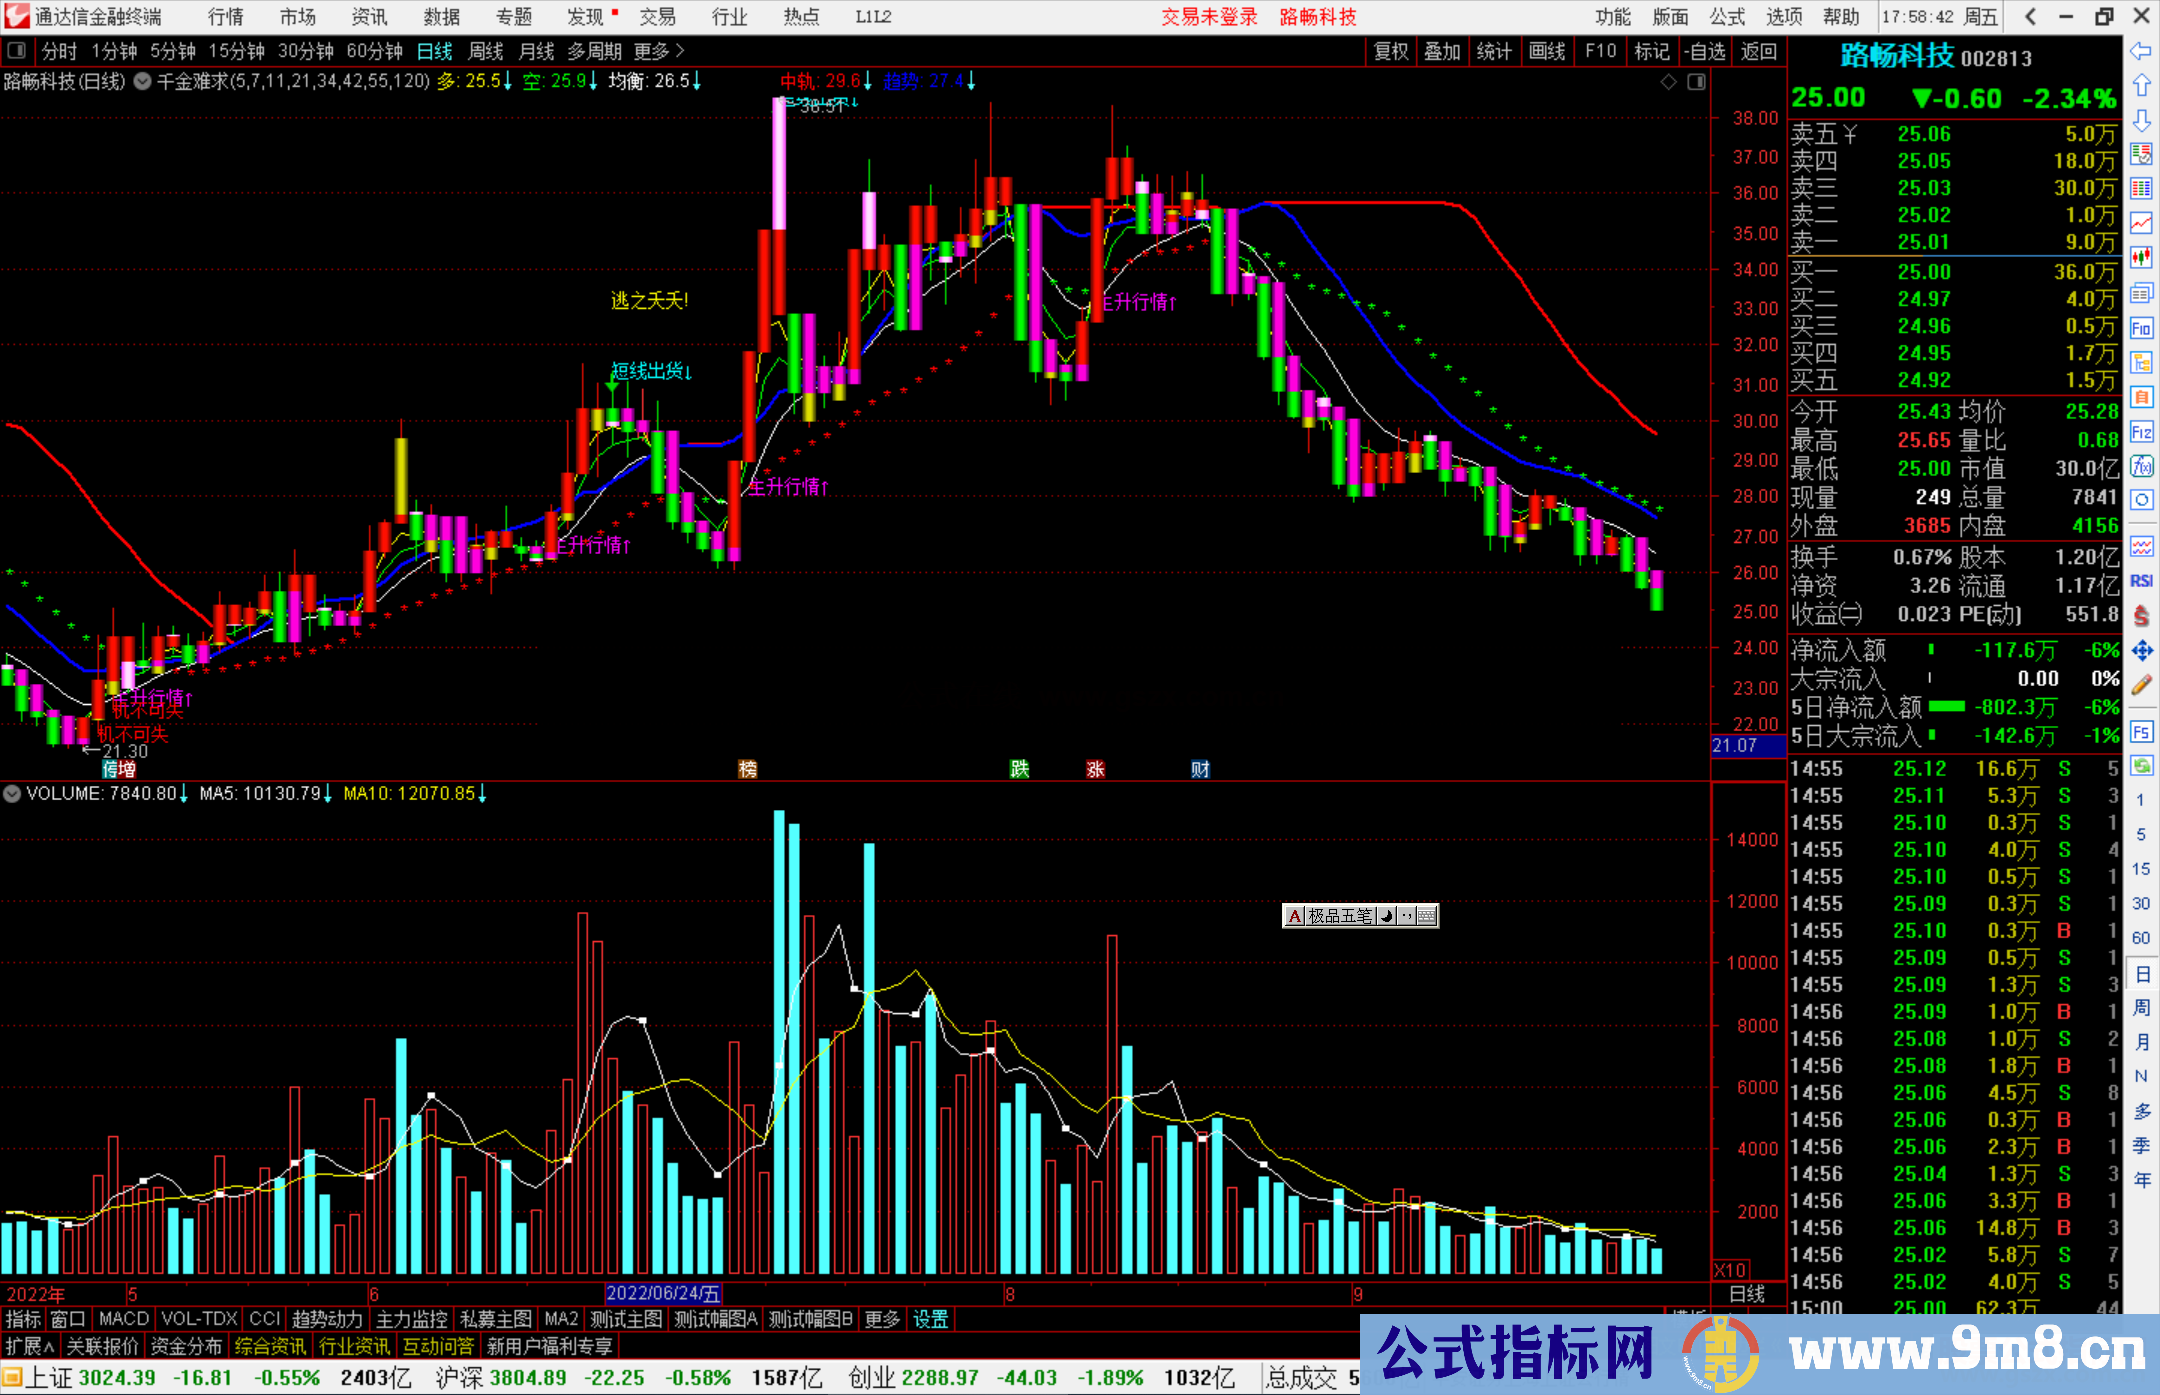Image resolution: width=2160 pixels, height=1395 pixels.
Task: Click the blue four-way move arrows icon
Action: point(2141,651)
